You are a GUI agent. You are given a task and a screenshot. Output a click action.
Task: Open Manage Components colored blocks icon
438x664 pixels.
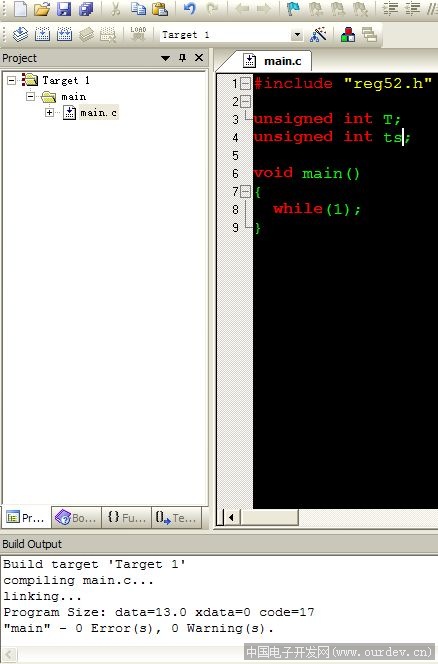point(347,35)
